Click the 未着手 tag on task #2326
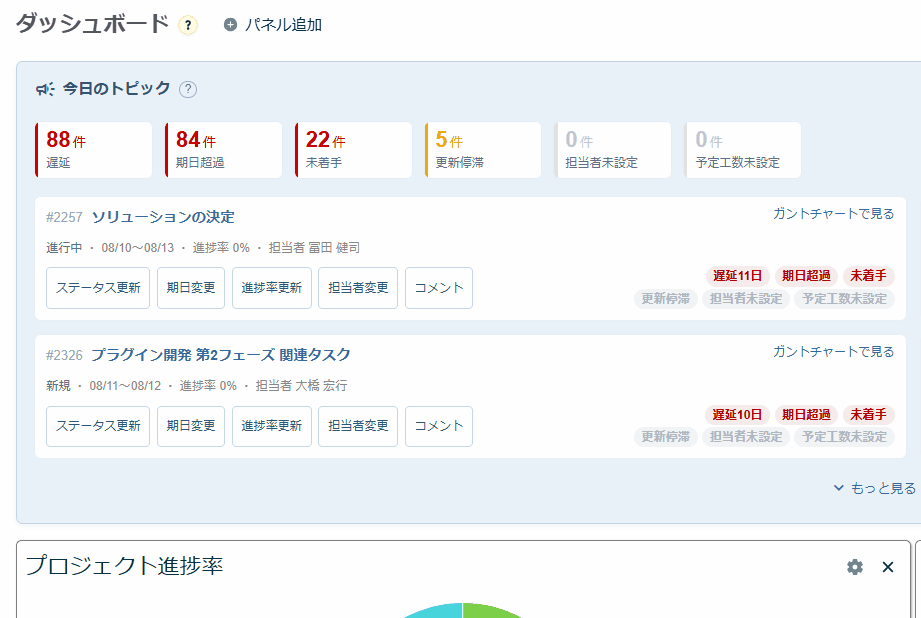Image resolution: width=921 pixels, height=618 pixels. click(x=869, y=415)
